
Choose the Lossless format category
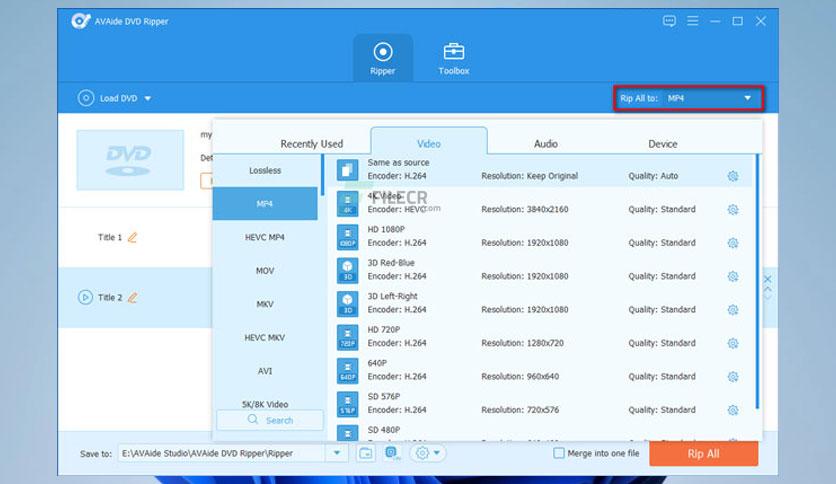pos(265,171)
